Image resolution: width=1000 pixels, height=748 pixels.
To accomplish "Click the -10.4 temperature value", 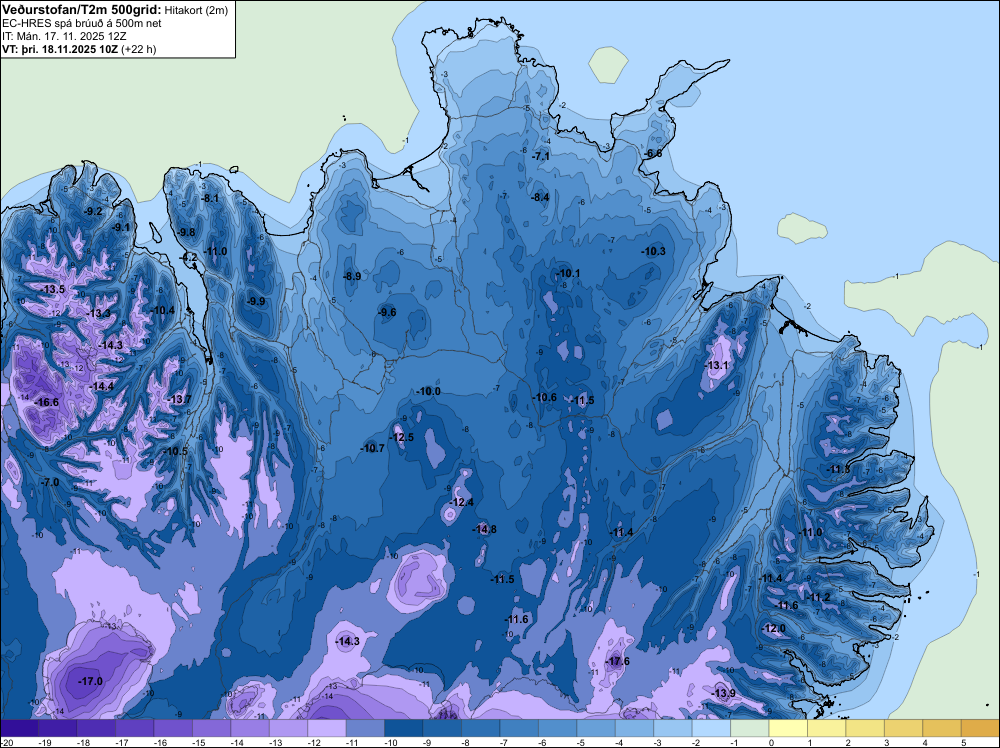I will [x=163, y=311].
